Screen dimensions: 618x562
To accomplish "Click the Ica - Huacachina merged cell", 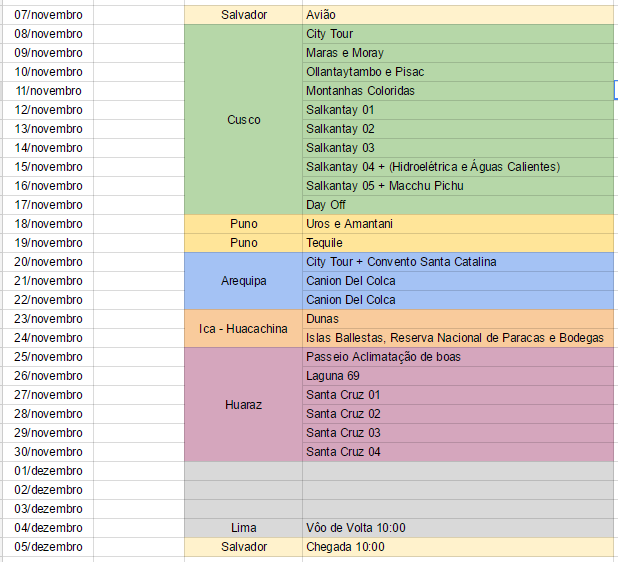I will (243, 329).
